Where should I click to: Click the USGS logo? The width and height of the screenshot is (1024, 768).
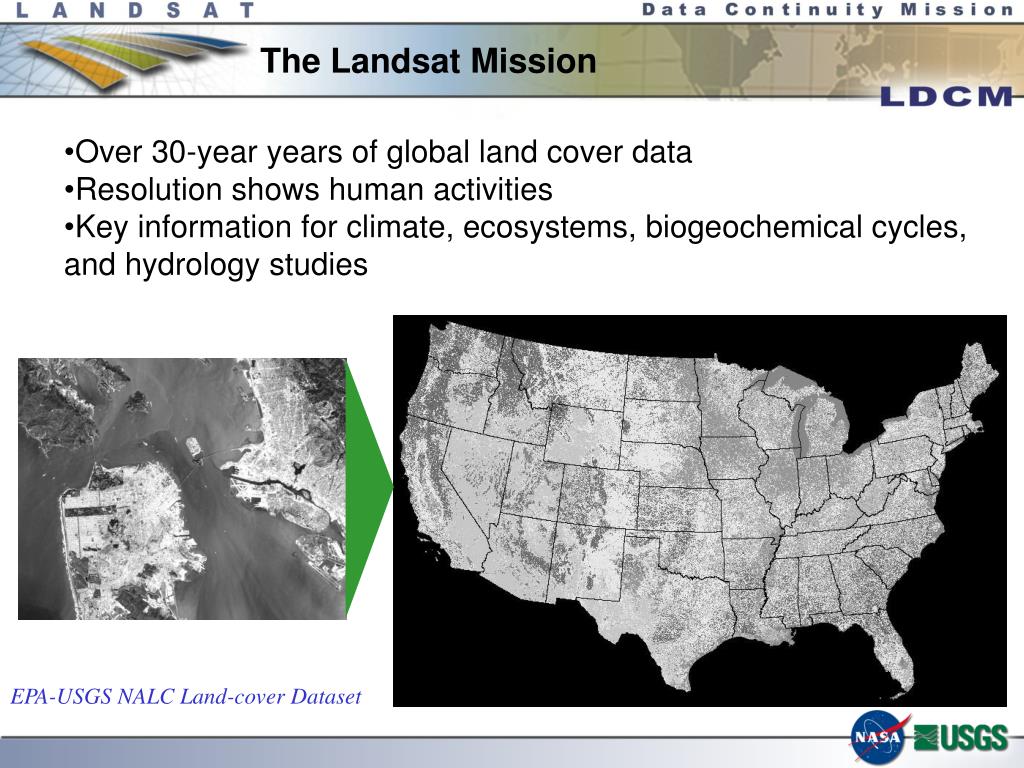(x=961, y=738)
